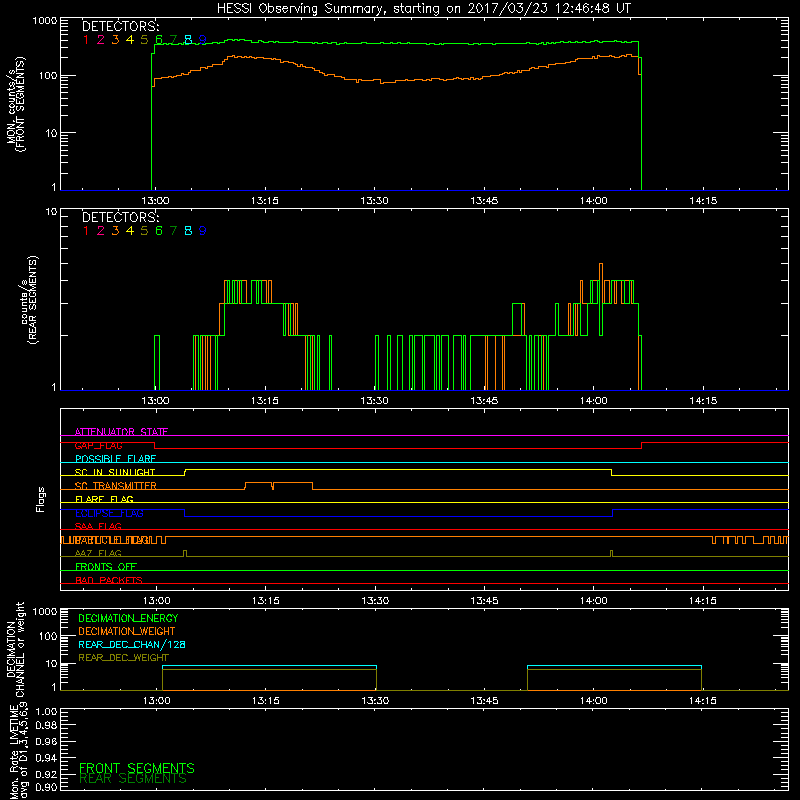Select magenta detector 2 in rear segments legend
The width and height of the screenshot is (800, 800).
(101, 231)
